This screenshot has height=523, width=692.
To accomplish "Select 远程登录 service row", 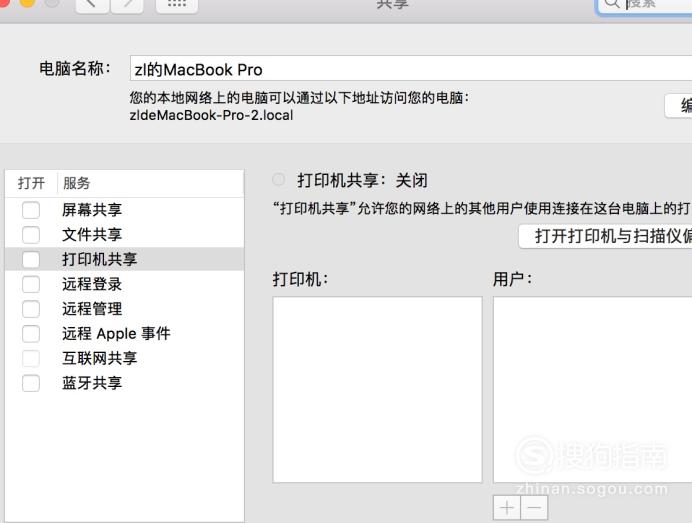I will [124, 284].
